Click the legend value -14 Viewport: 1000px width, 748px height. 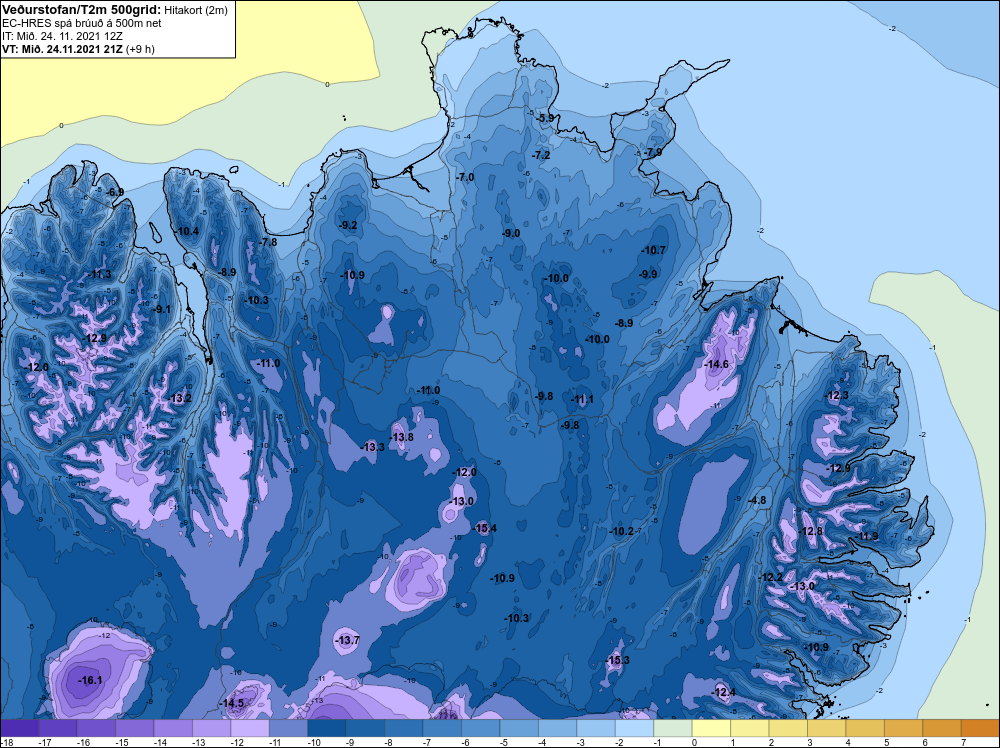coord(159,742)
